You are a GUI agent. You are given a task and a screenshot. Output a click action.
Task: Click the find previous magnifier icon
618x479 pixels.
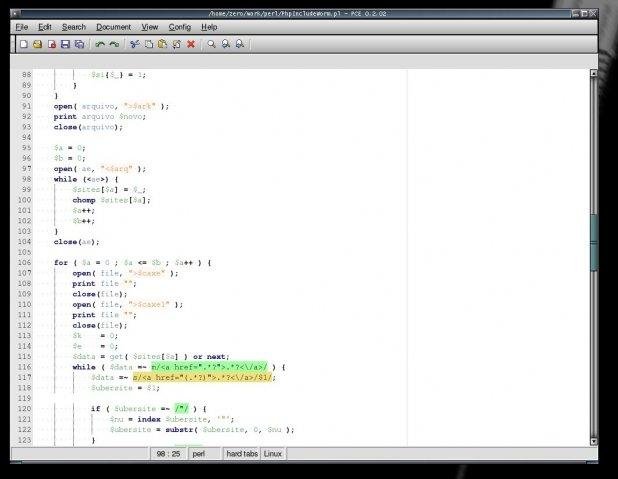coord(225,44)
